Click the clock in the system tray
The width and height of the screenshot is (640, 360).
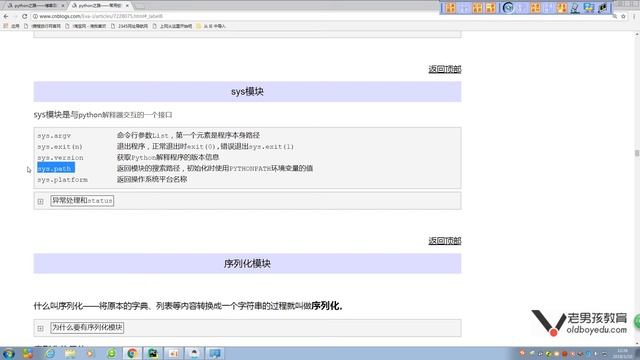coord(622,353)
